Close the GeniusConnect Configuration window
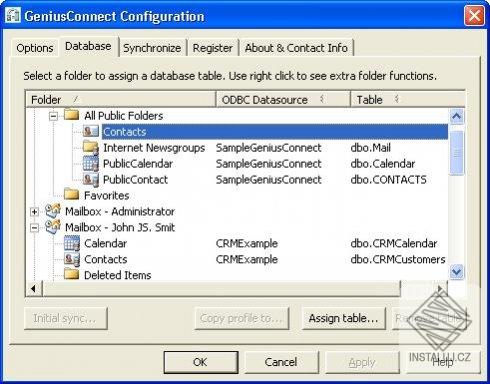Viewport: 490px width, 384px height. tap(474, 15)
